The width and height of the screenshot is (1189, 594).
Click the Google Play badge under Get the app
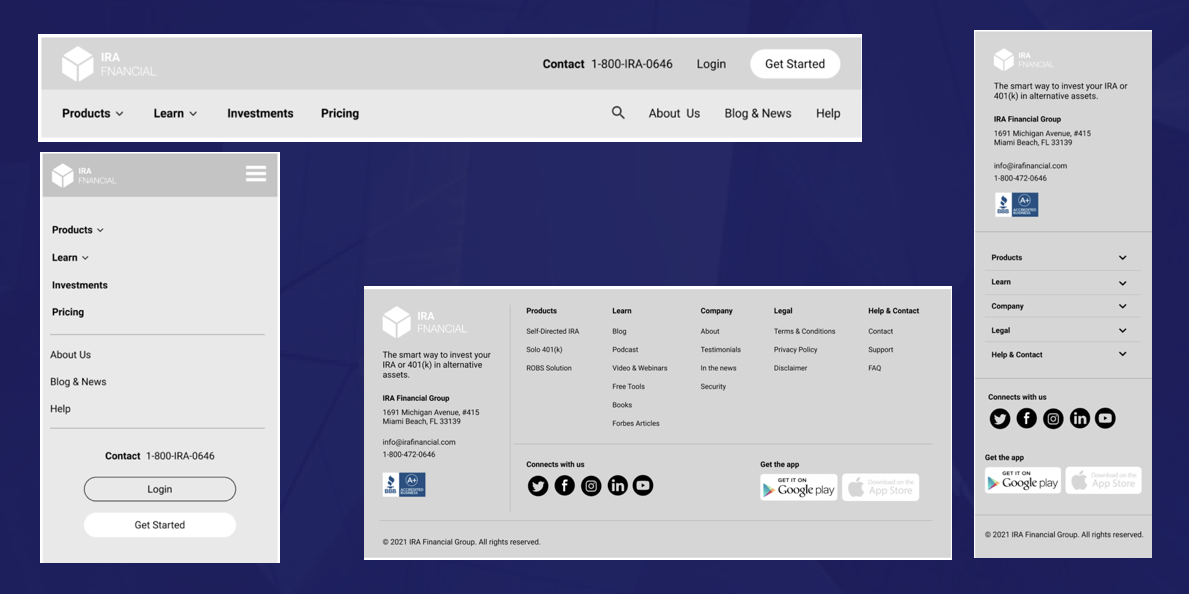click(x=798, y=487)
